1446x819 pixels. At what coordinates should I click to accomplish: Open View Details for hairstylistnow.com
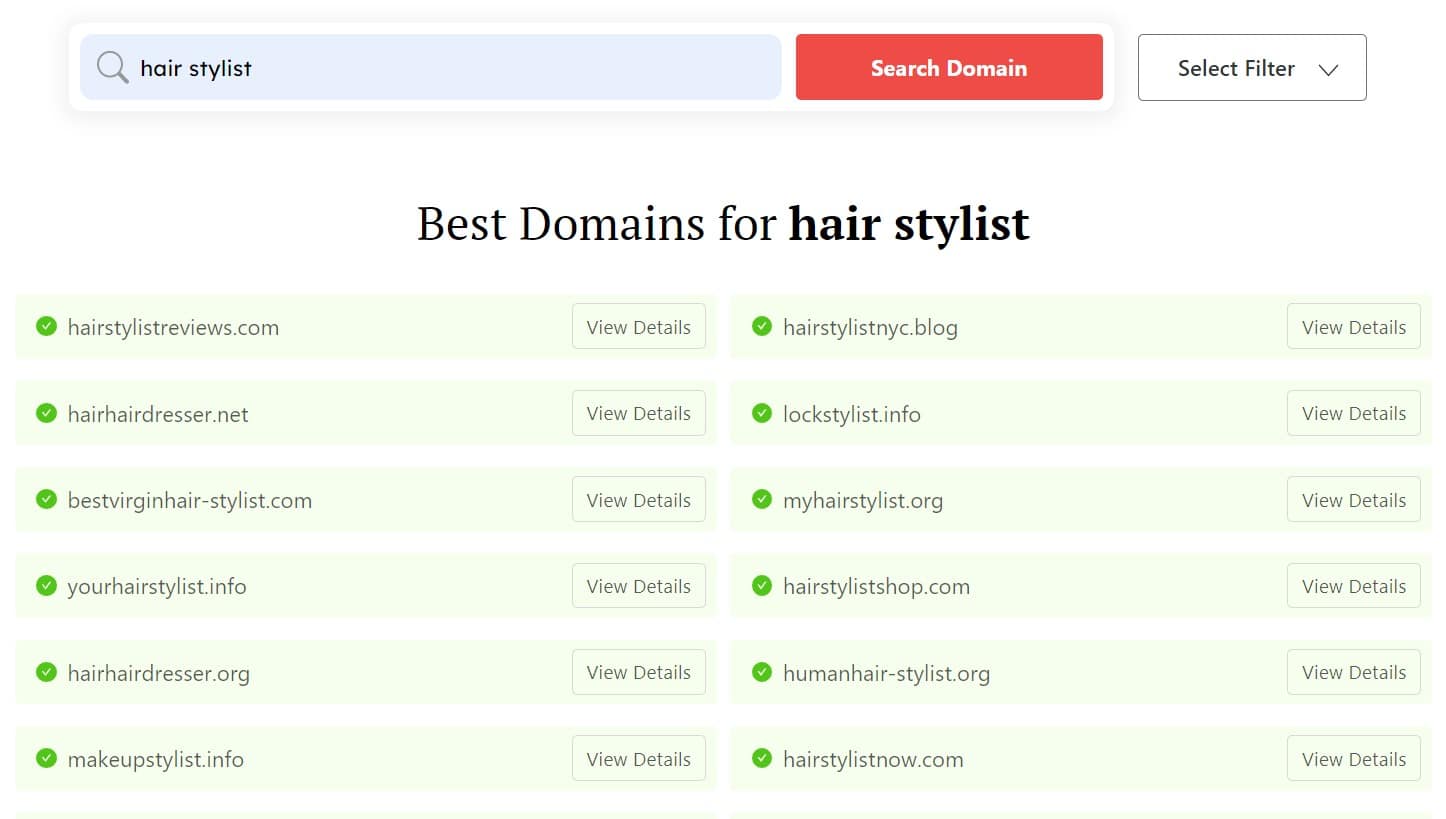click(x=1353, y=759)
